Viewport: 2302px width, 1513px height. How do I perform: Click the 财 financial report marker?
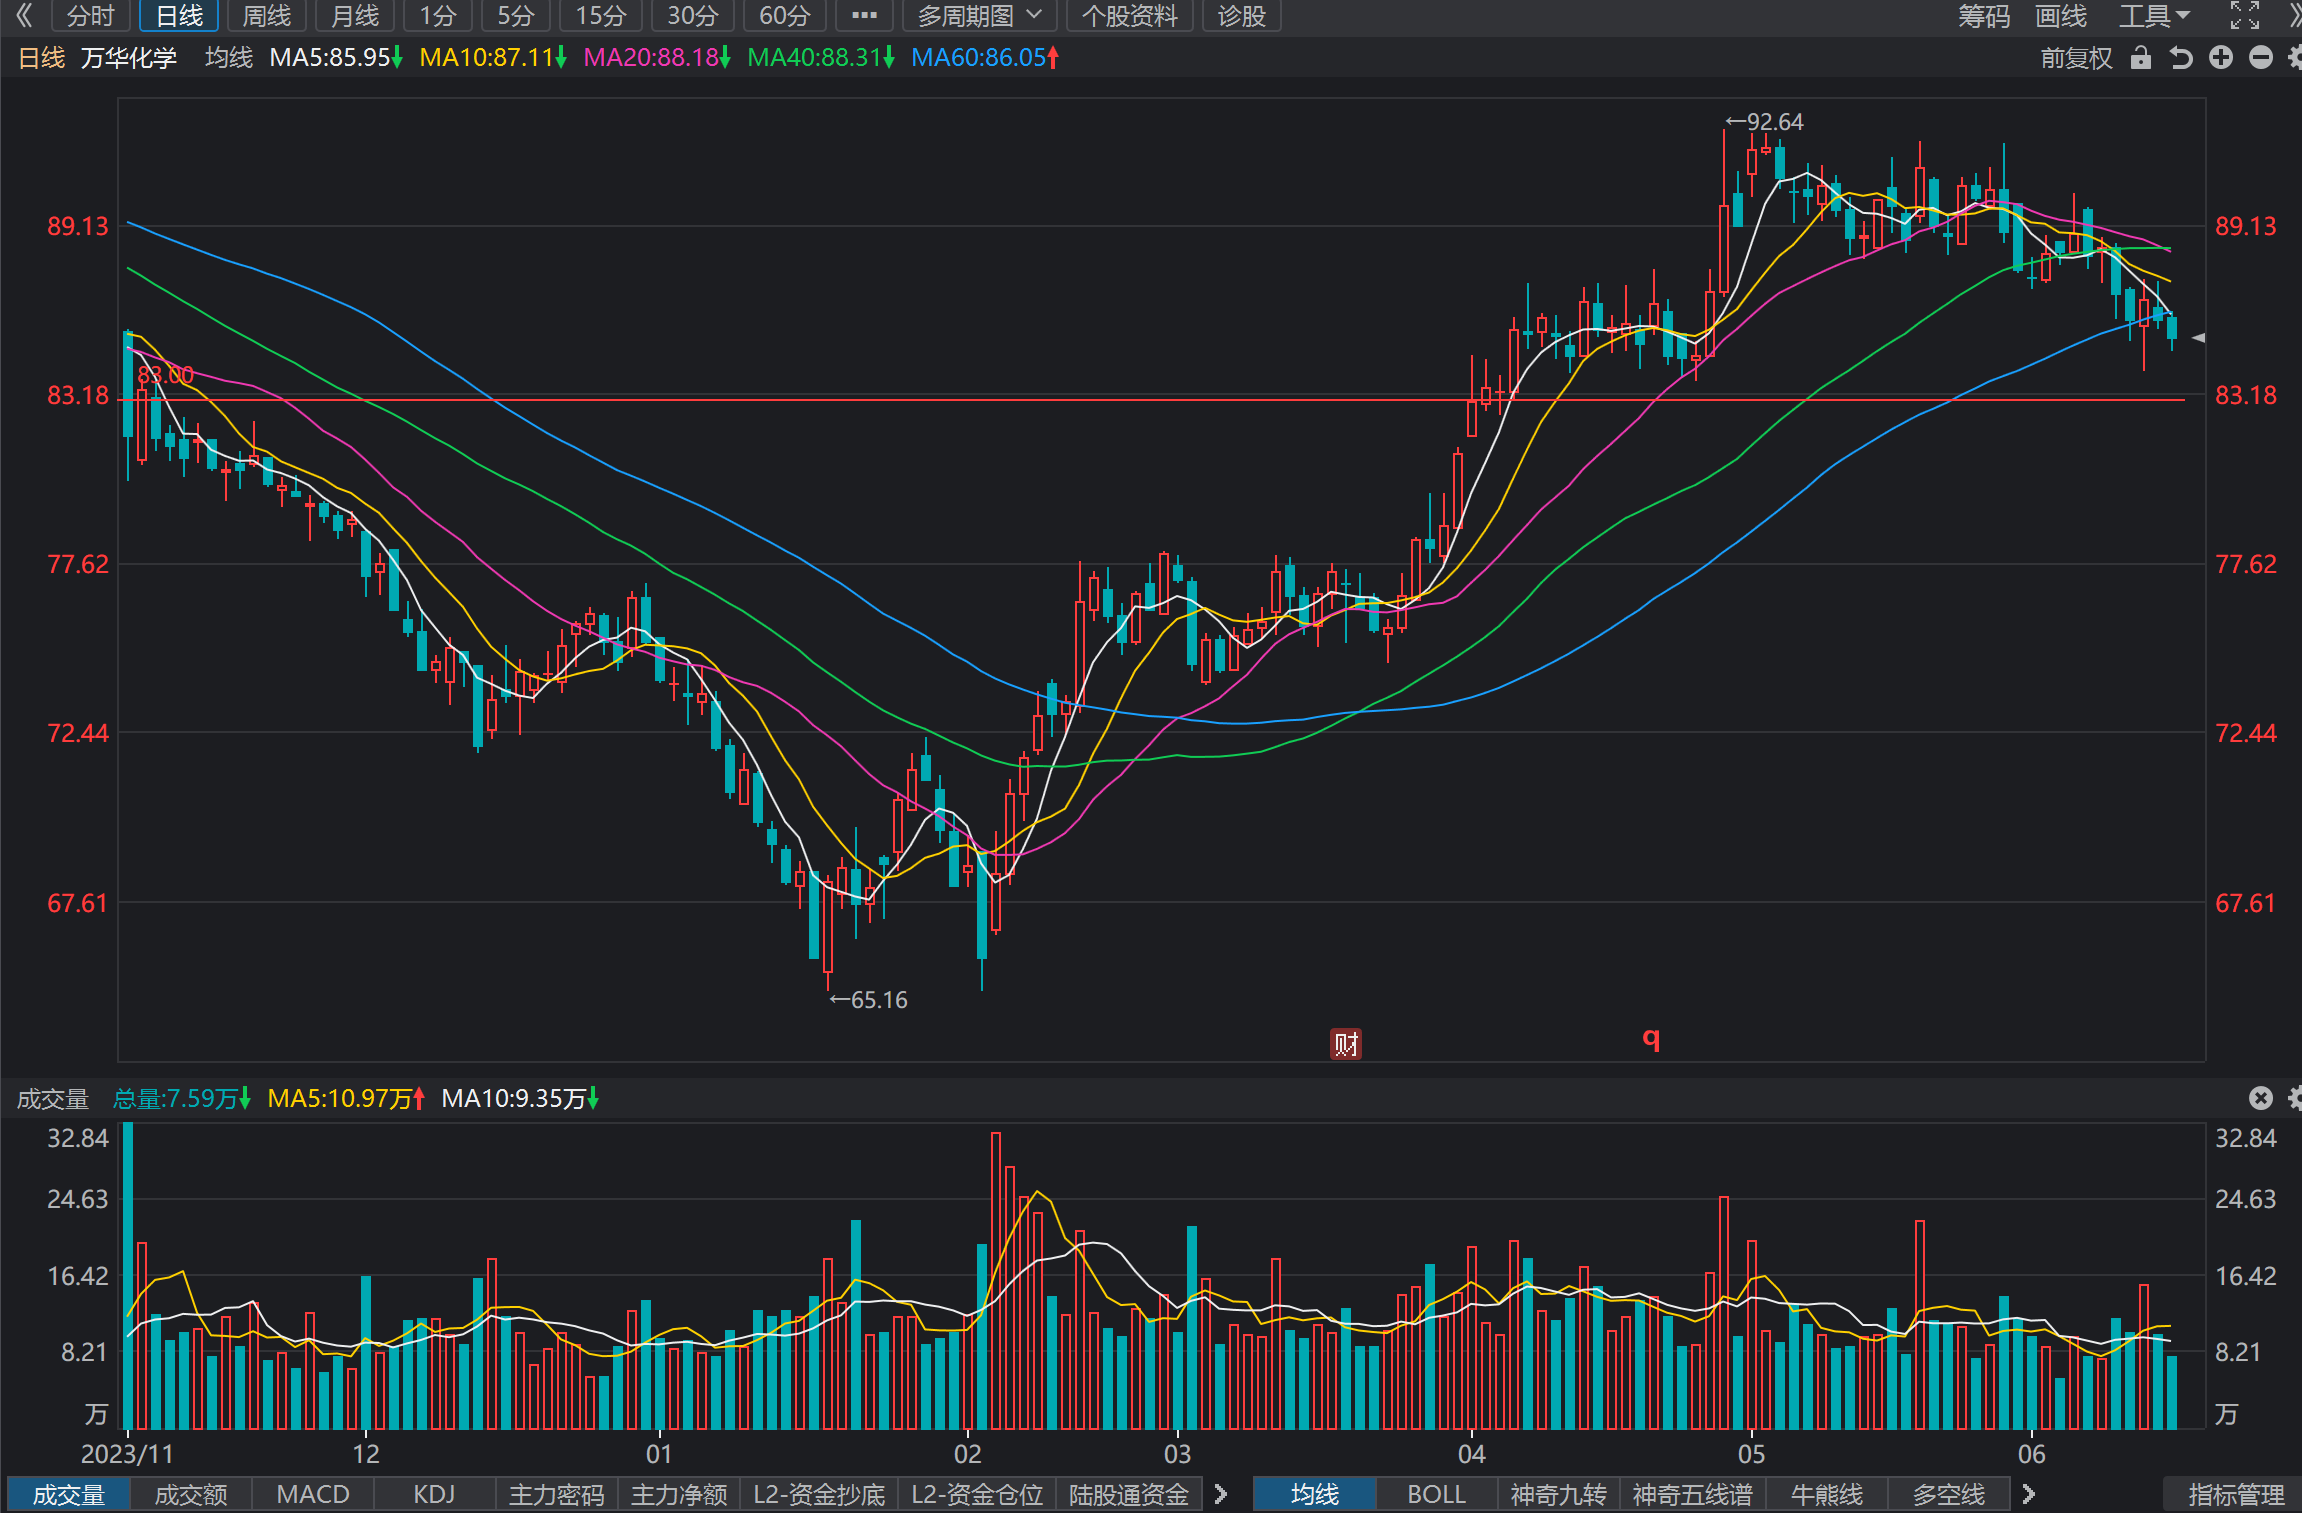point(1345,1044)
